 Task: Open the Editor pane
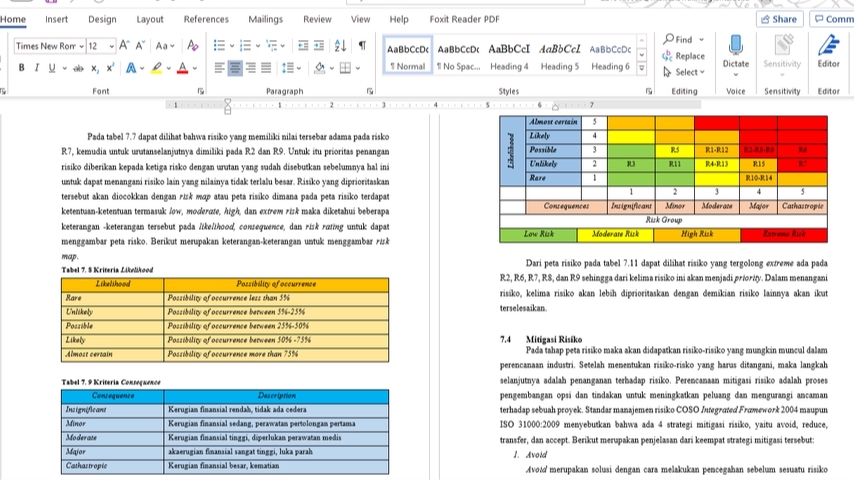tap(828, 52)
